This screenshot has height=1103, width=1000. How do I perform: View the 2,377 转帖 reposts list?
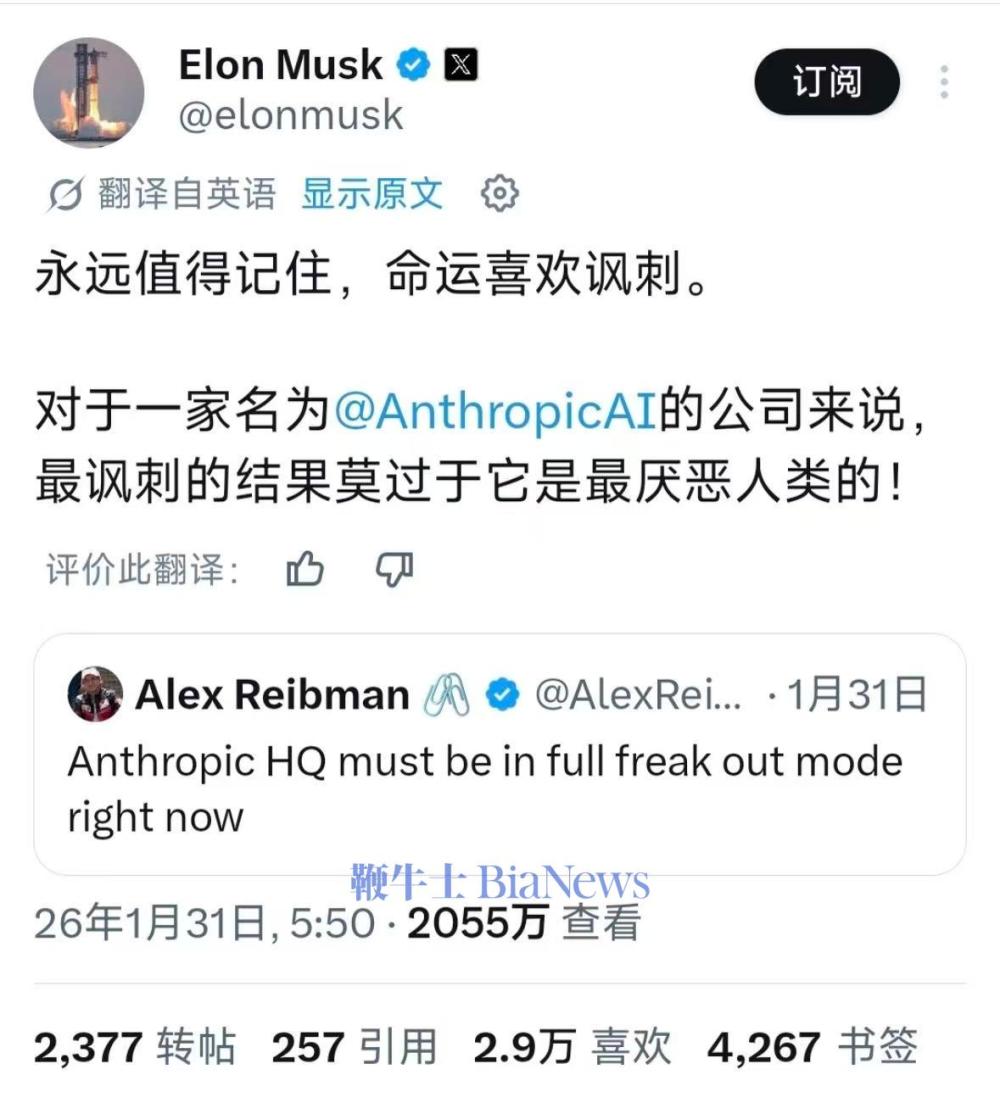(134, 1047)
